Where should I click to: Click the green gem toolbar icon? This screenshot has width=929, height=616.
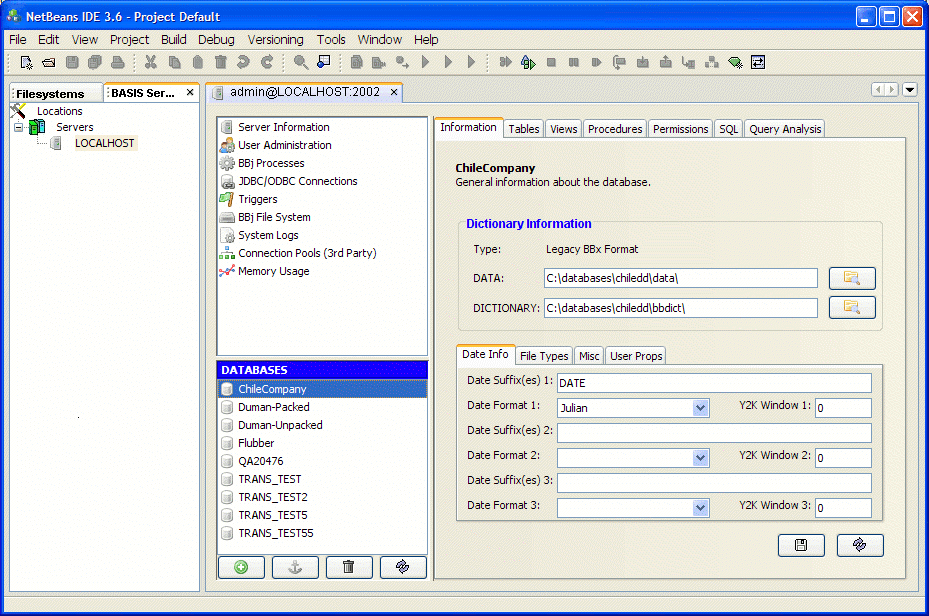(x=735, y=62)
